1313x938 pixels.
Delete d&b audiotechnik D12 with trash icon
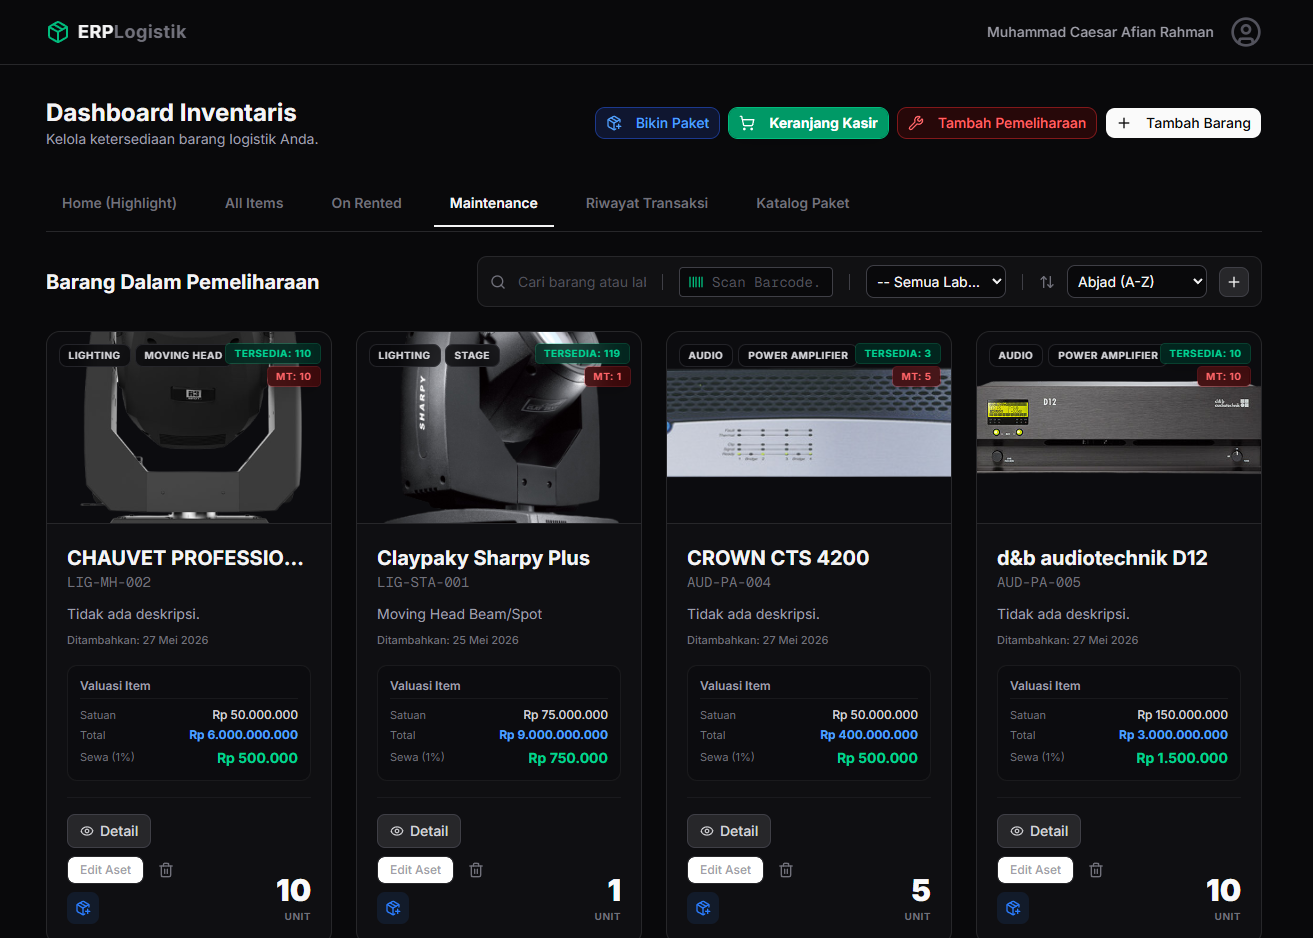point(1096,870)
